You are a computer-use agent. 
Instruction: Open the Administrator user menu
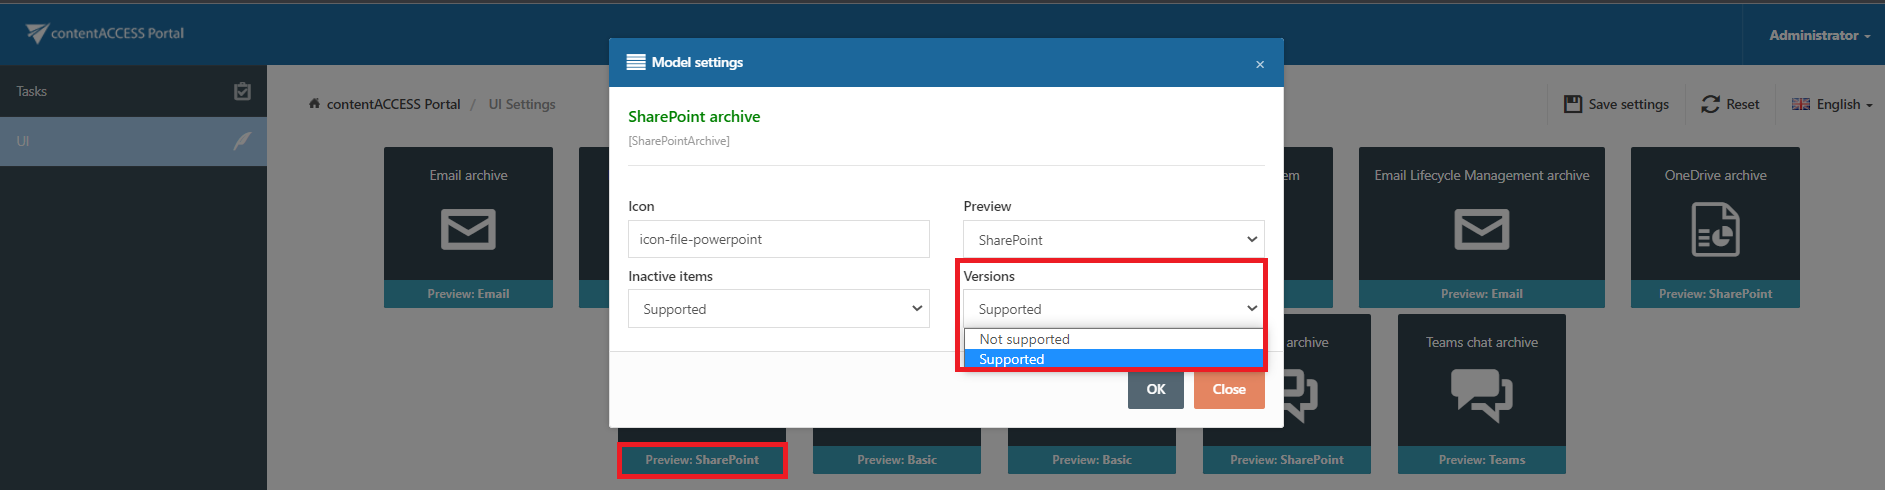point(1819,35)
